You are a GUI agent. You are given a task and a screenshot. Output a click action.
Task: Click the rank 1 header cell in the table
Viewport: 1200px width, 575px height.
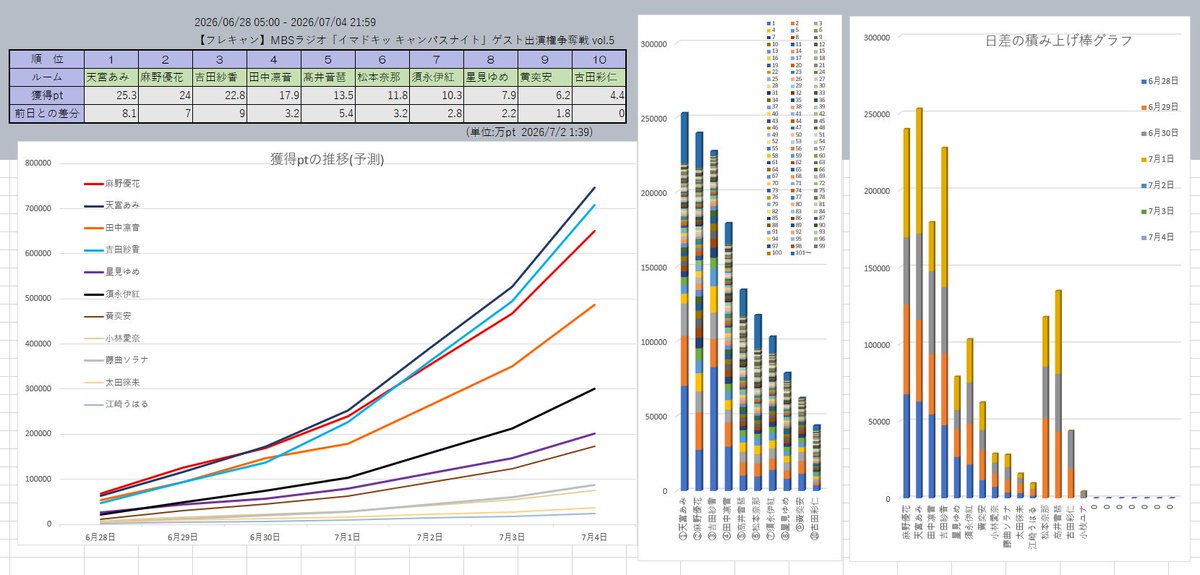[110, 59]
